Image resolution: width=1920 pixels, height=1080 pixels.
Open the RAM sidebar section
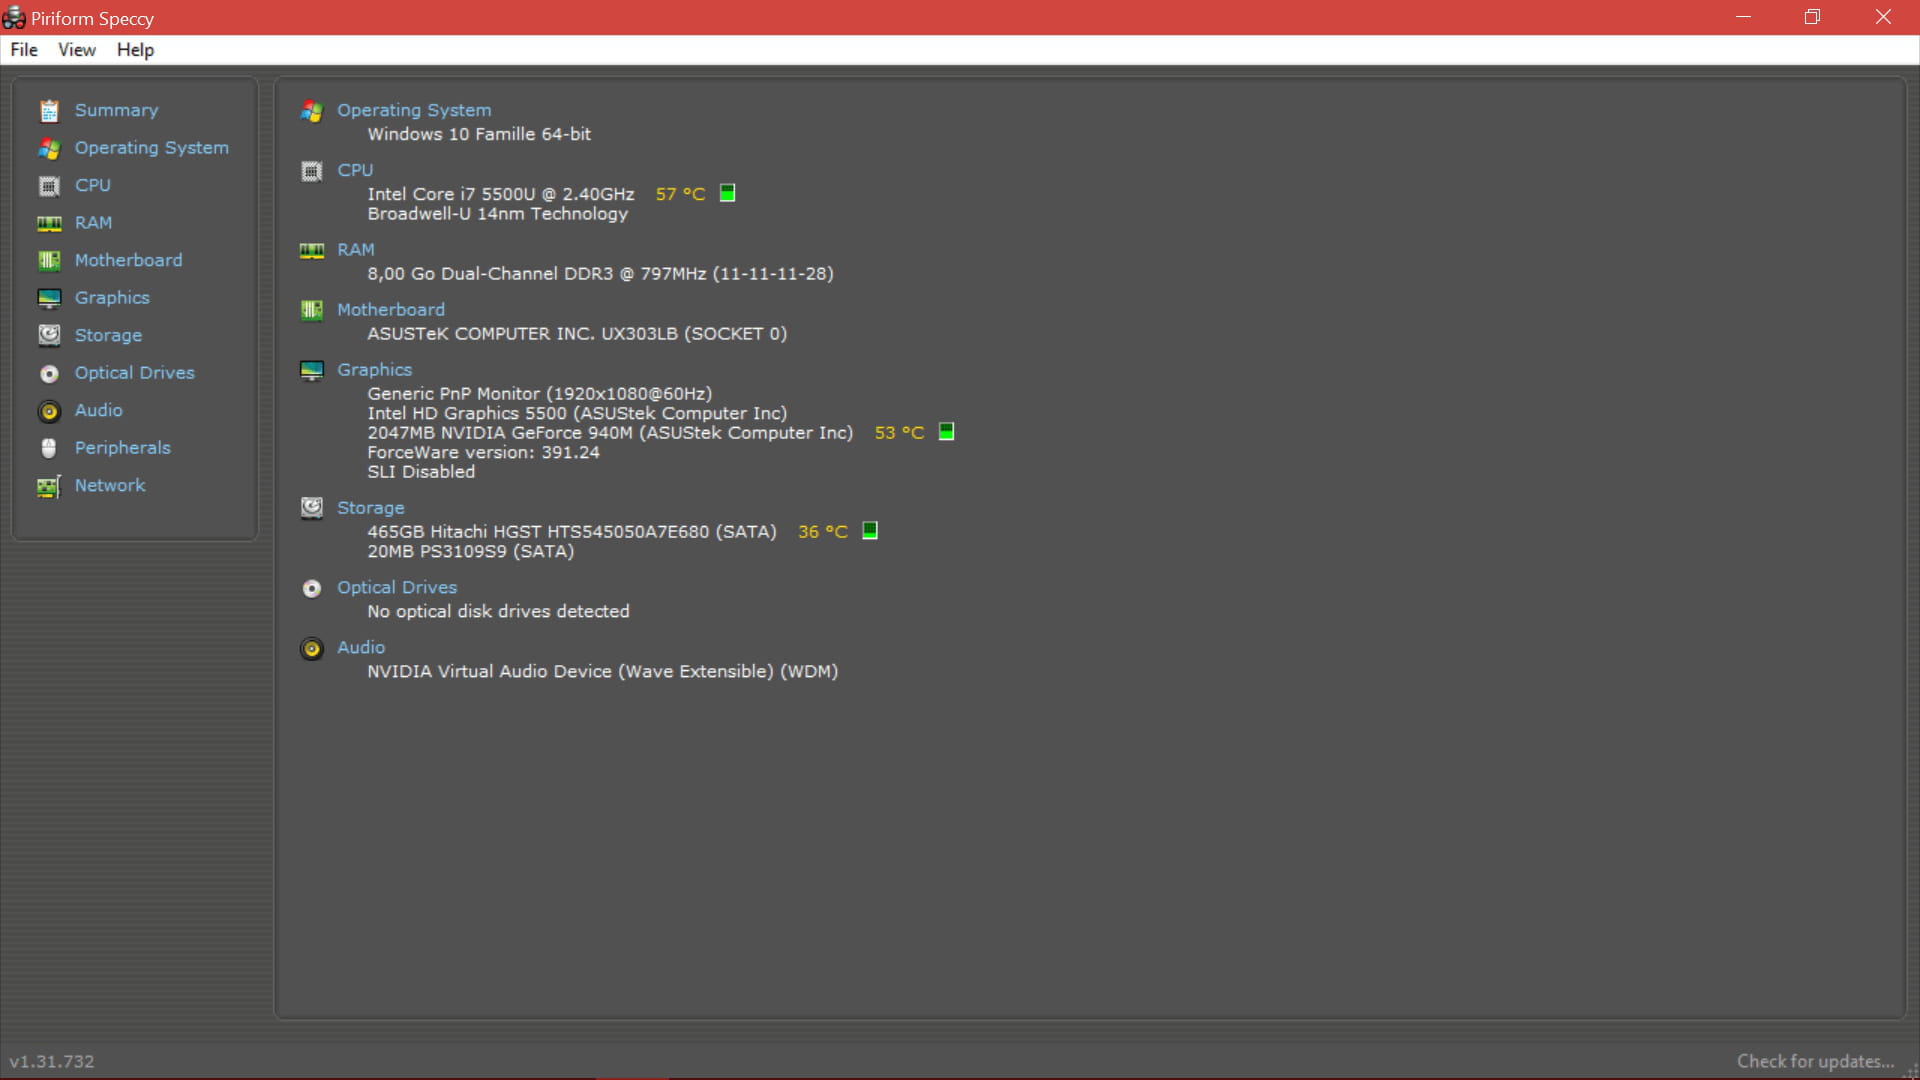(93, 223)
